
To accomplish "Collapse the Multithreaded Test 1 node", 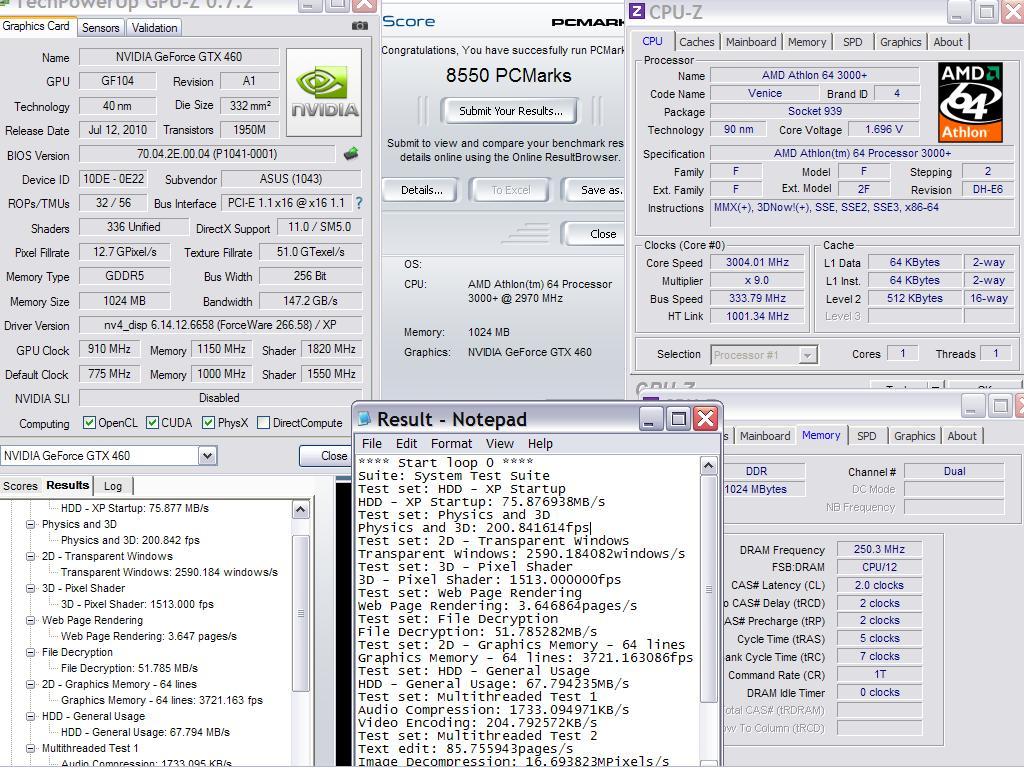I will point(31,748).
